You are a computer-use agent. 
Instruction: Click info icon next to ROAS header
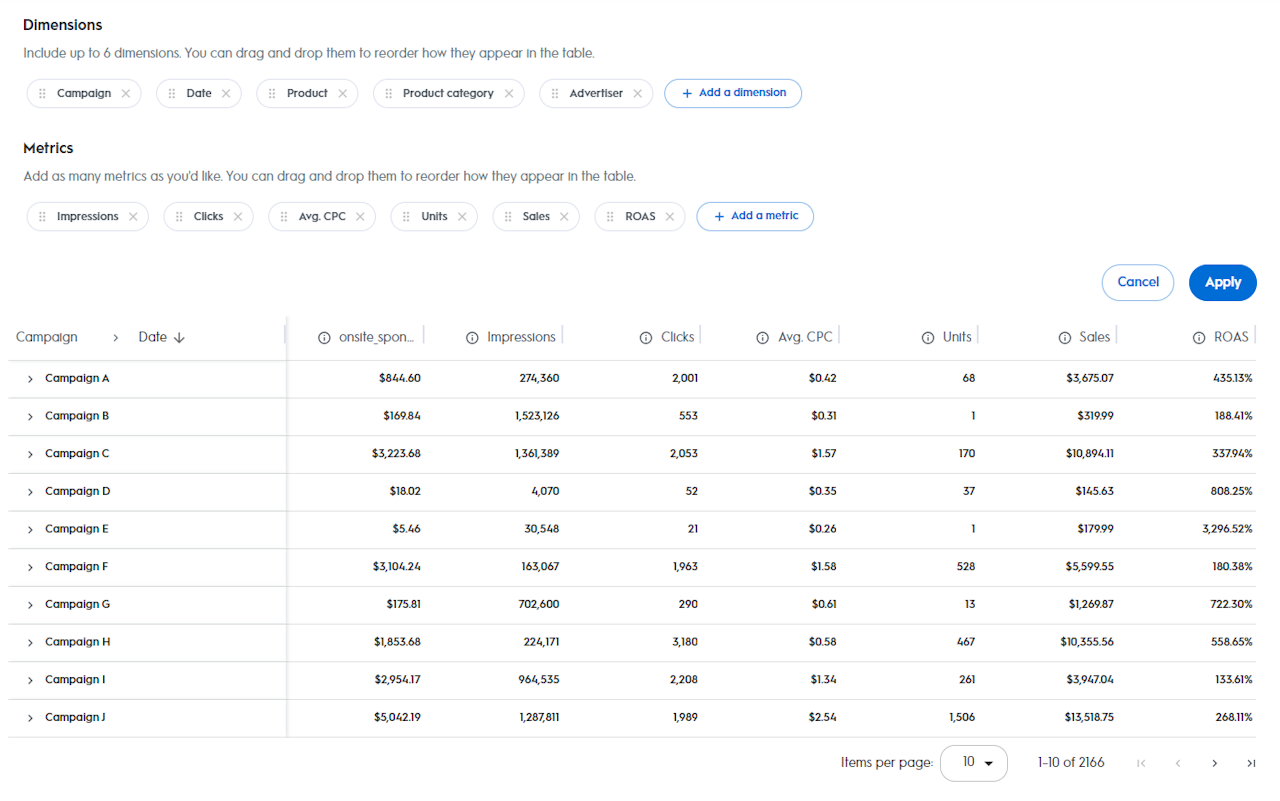pos(1199,338)
